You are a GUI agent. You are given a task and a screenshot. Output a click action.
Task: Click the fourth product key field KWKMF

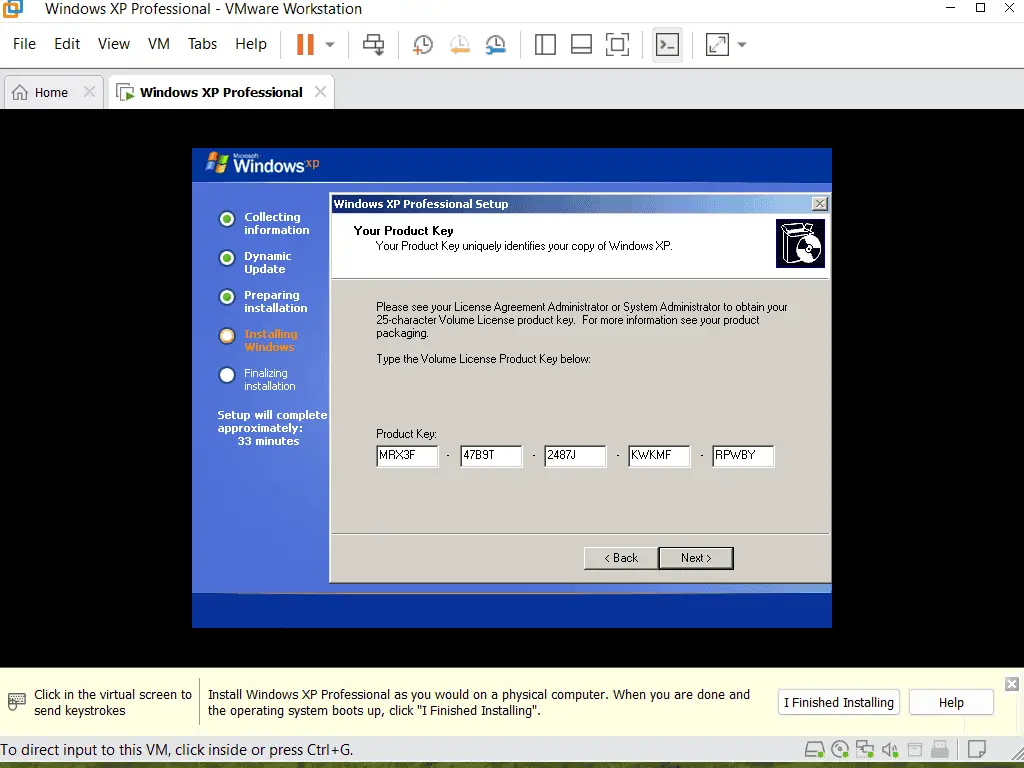click(x=659, y=456)
